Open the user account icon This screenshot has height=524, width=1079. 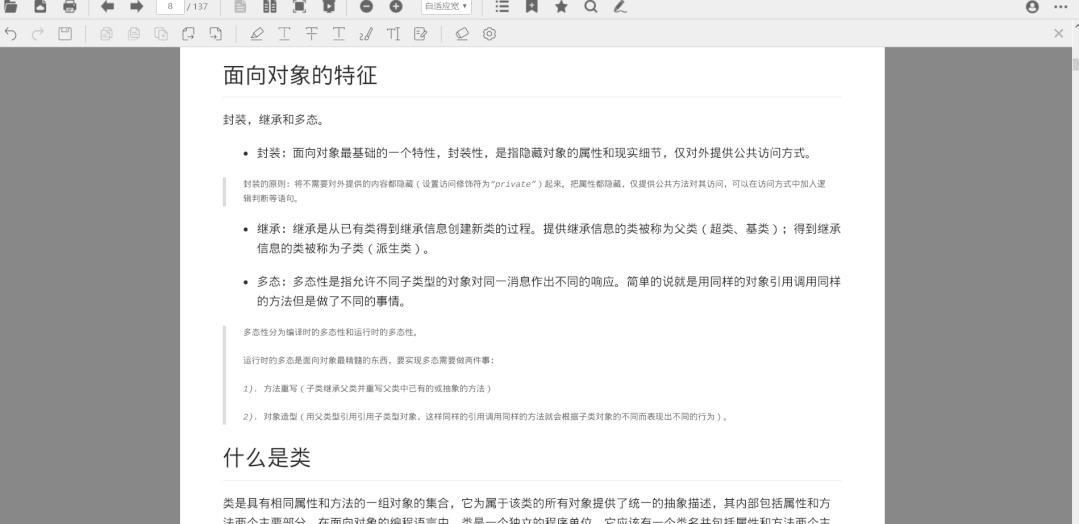click(1032, 7)
